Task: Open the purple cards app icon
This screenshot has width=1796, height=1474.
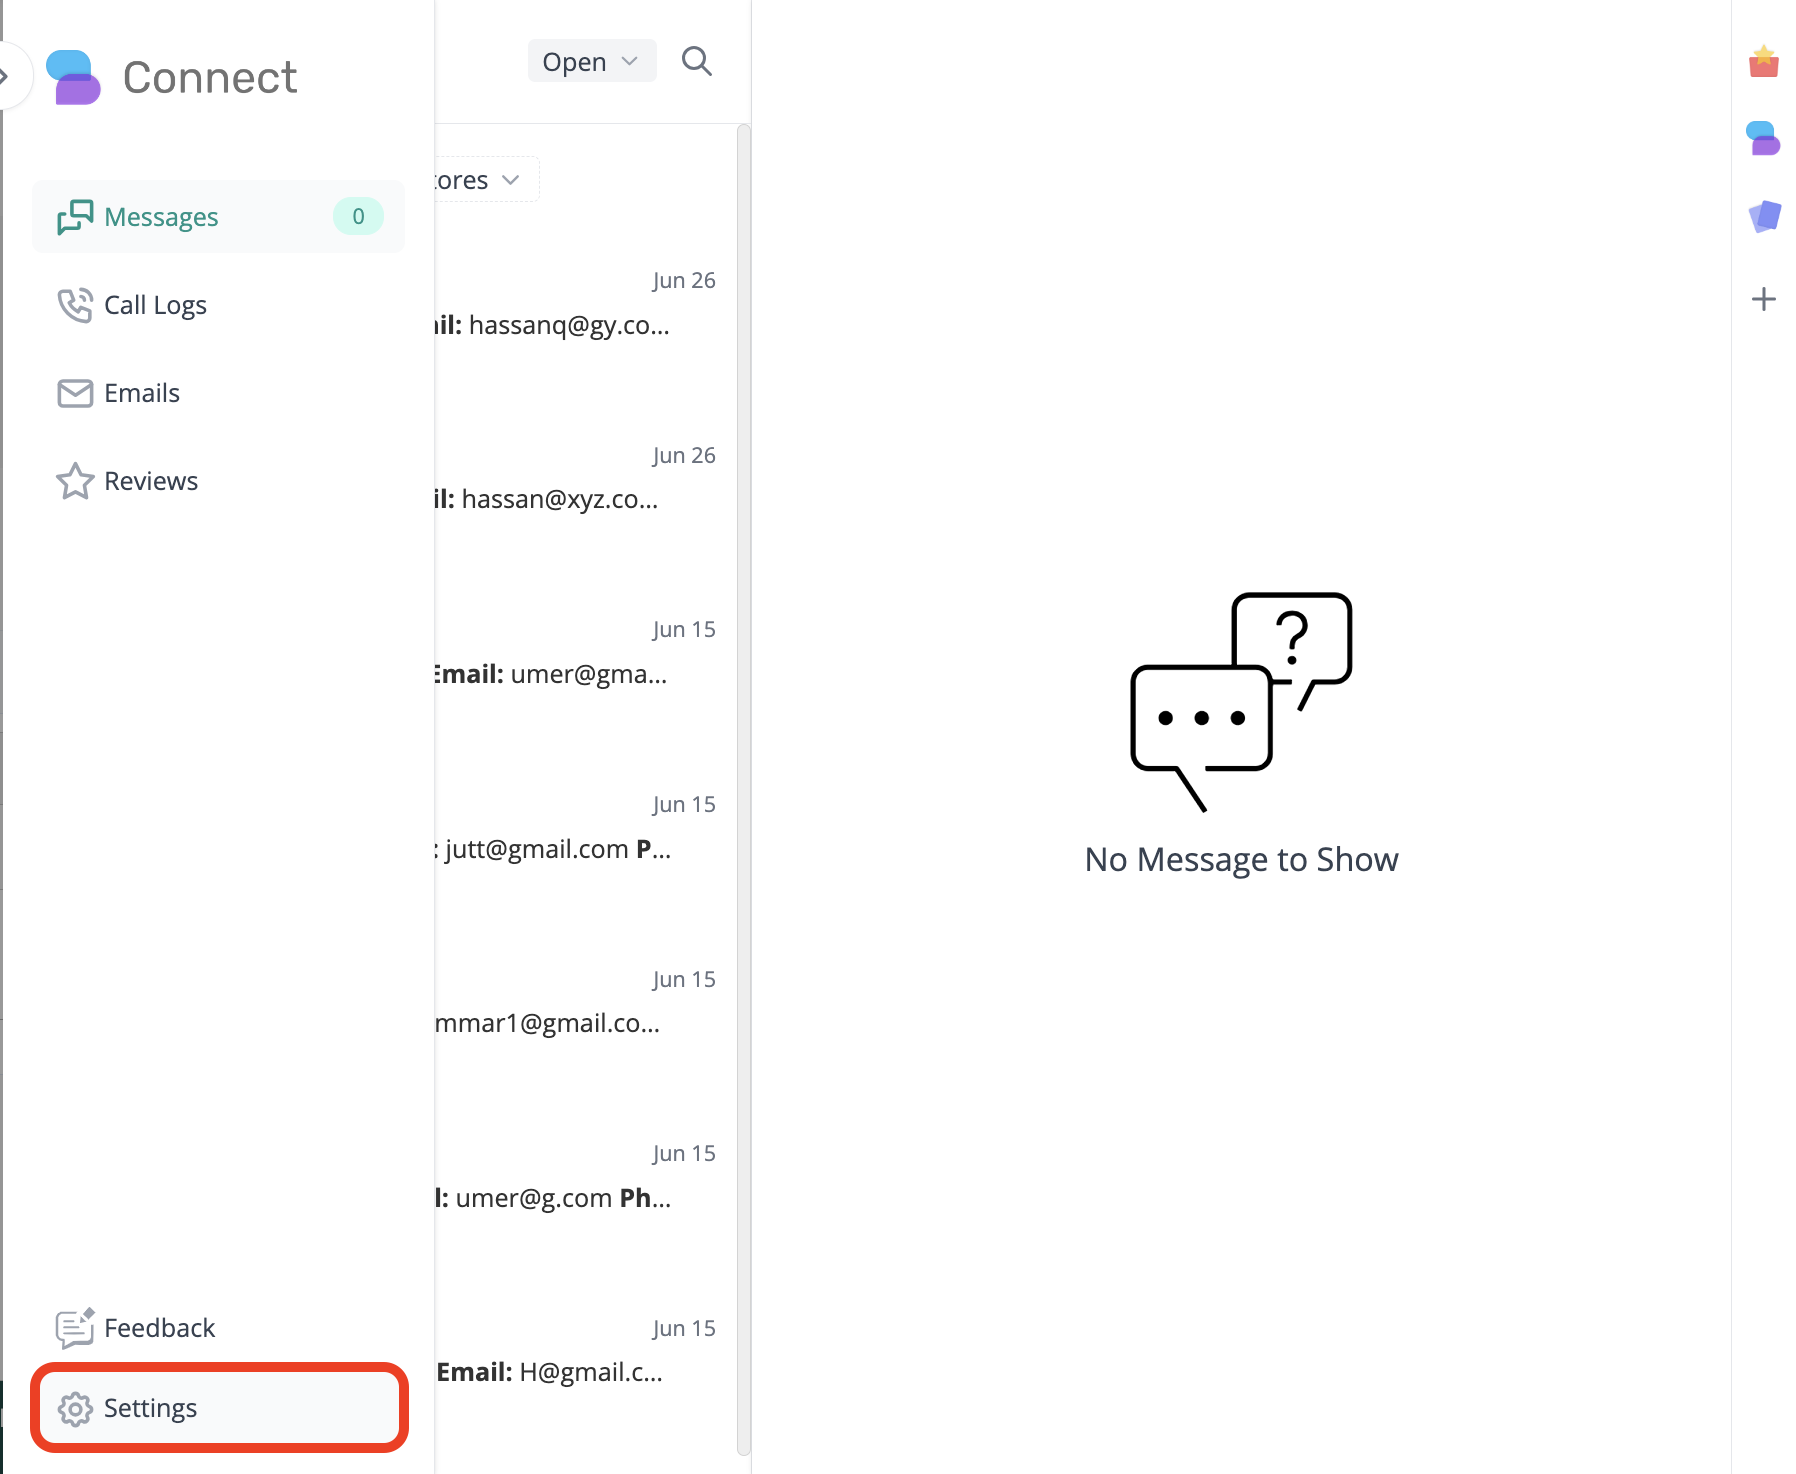Action: 1764,216
